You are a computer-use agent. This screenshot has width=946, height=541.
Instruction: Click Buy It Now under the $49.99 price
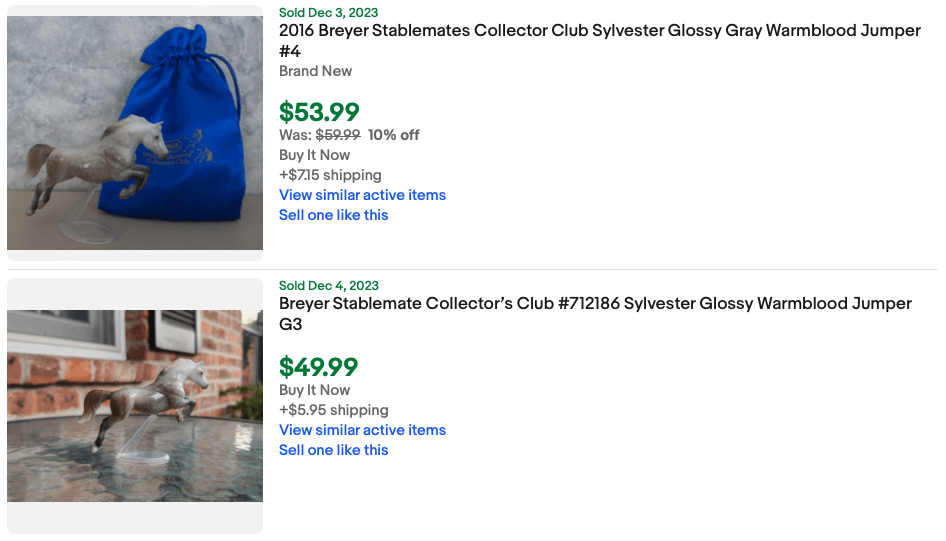(314, 390)
